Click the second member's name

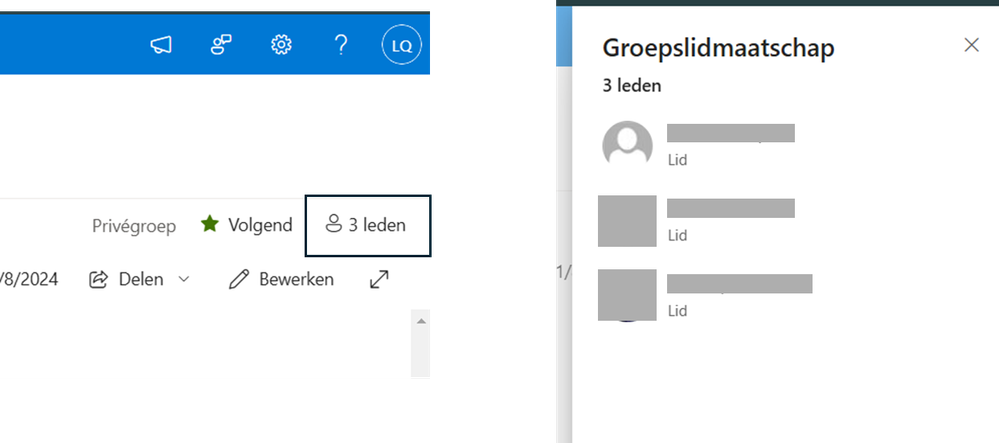click(x=730, y=208)
